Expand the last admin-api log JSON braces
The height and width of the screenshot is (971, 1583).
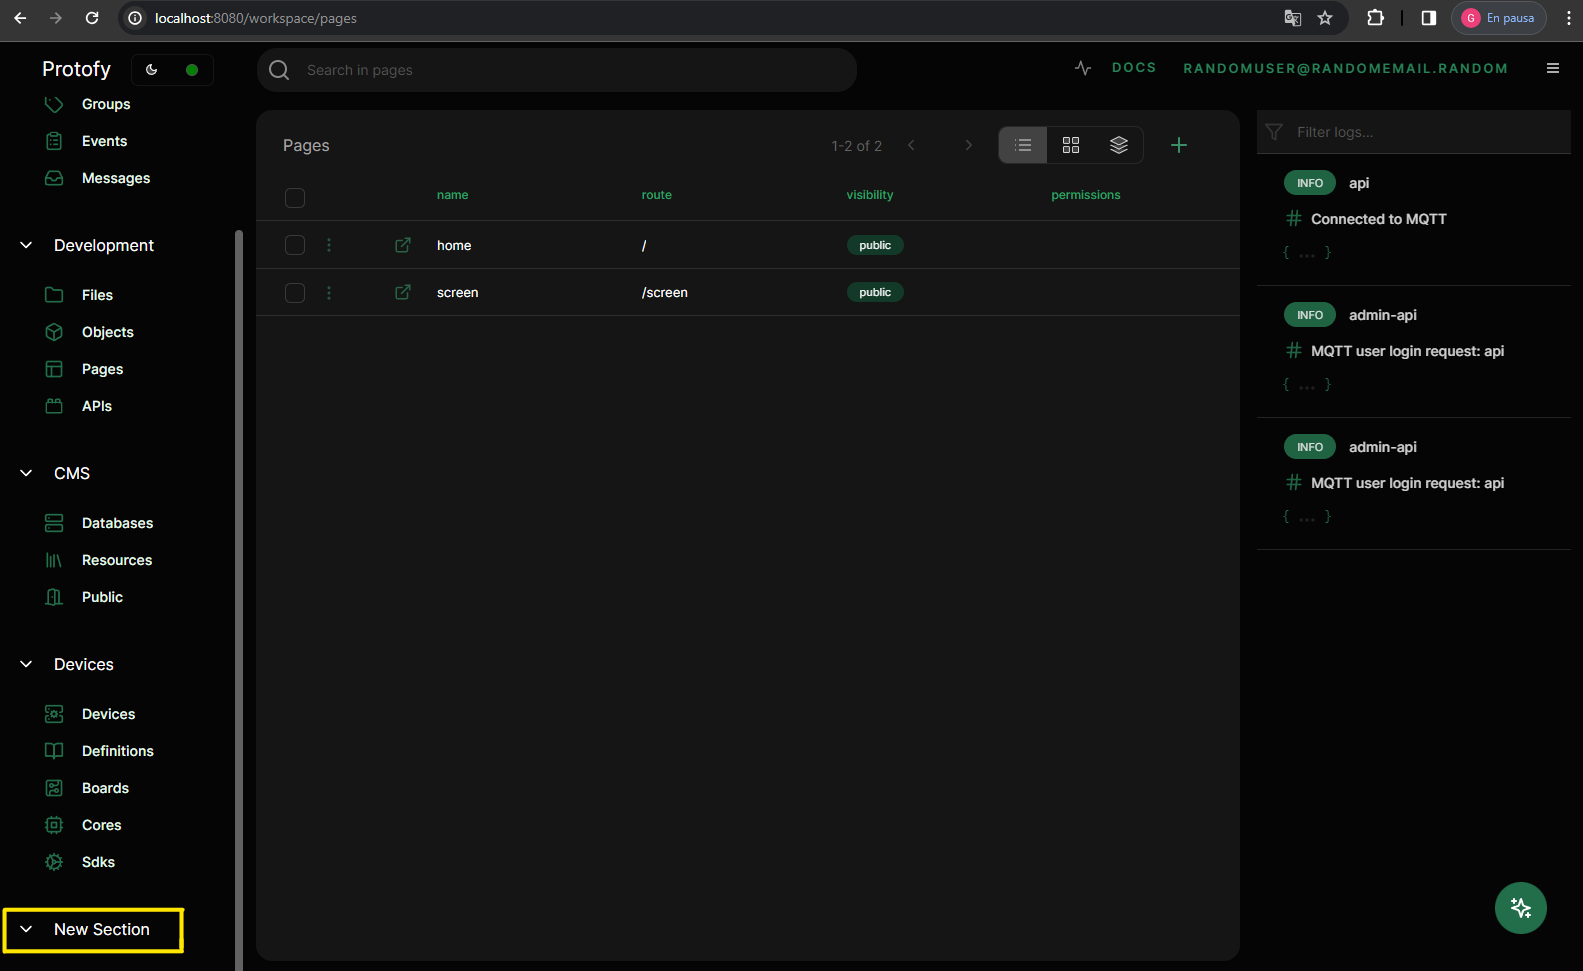[x=1307, y=517]
